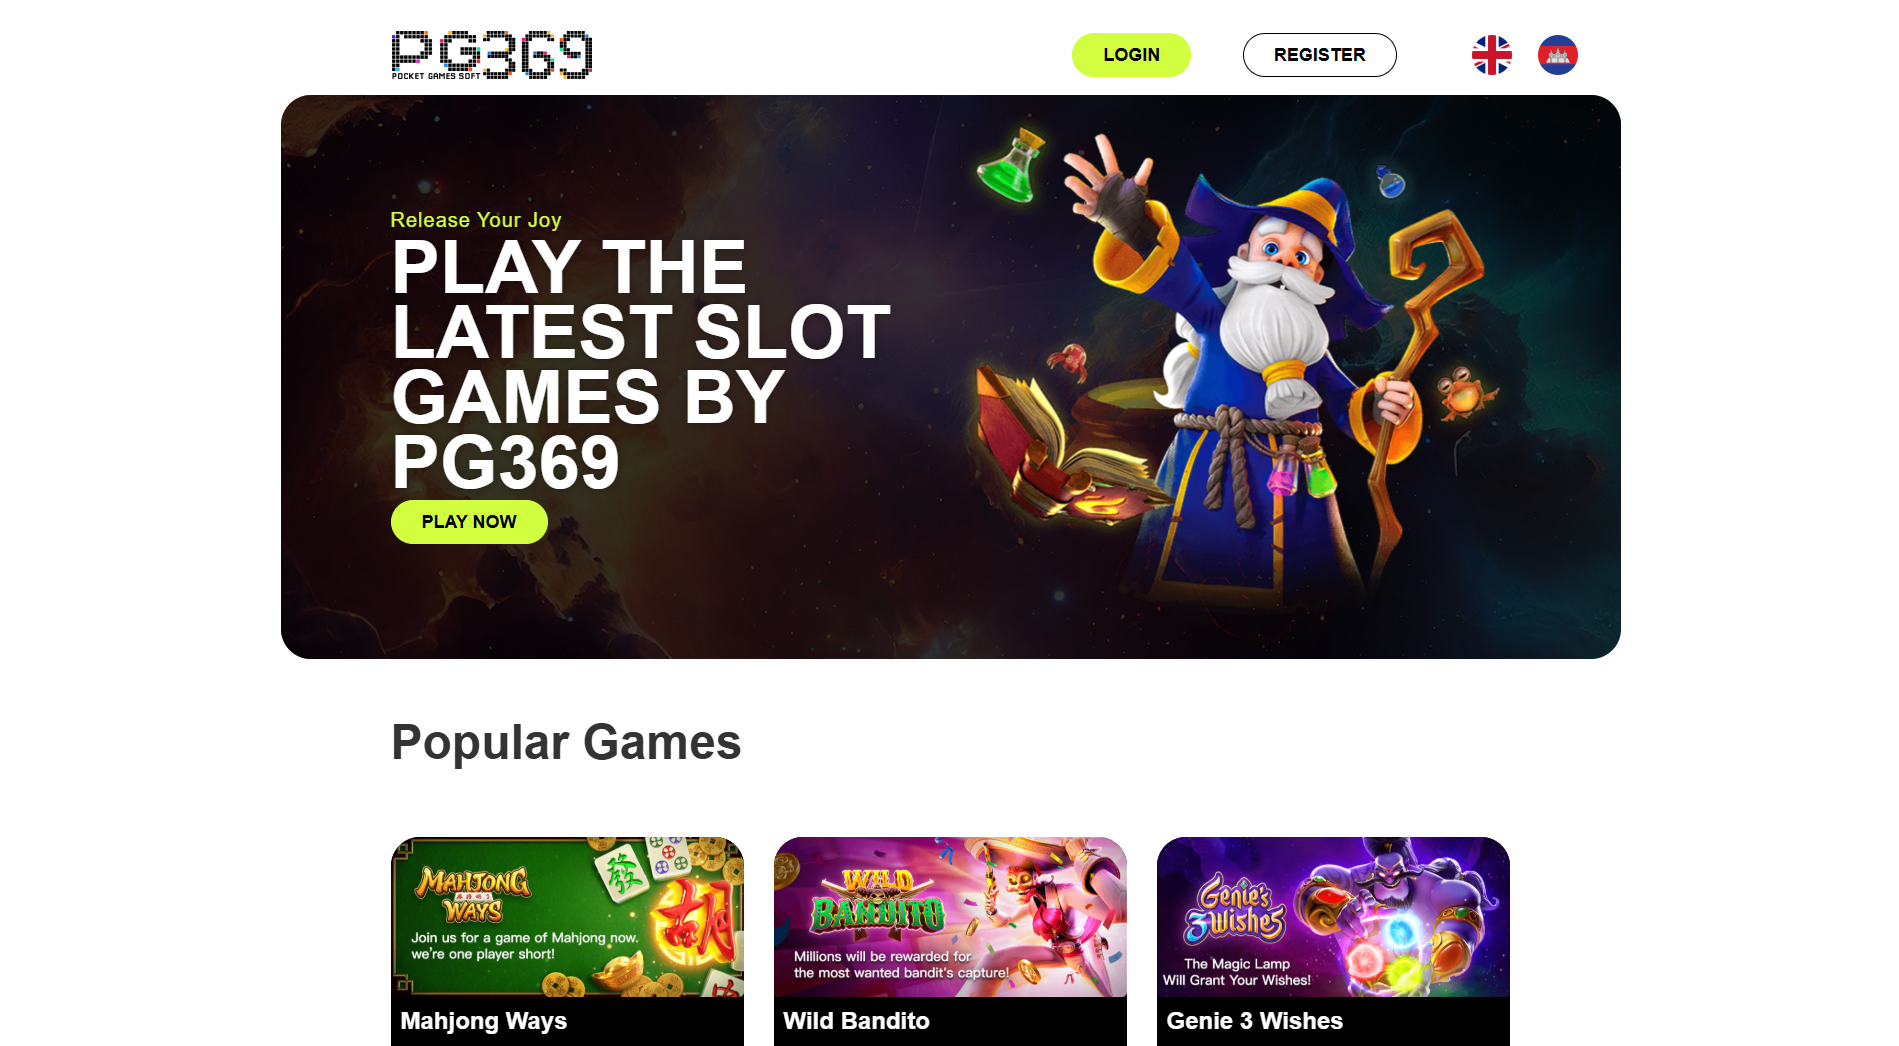Open the REGISTER button
The image size is (1899, 1046).
point(1319,55)
